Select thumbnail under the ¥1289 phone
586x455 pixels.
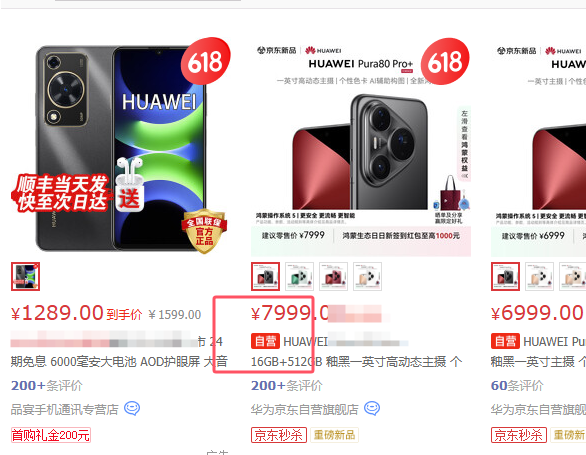25,277
